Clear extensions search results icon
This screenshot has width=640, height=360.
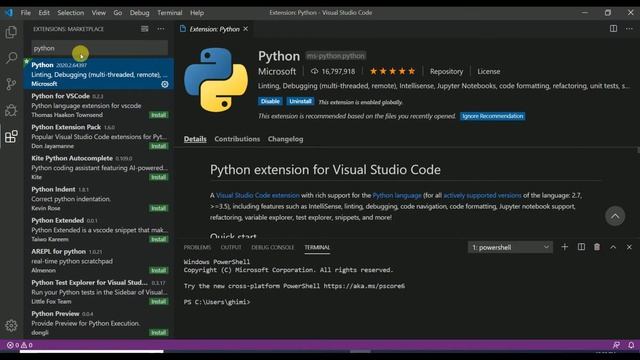[x=144, y=29]
